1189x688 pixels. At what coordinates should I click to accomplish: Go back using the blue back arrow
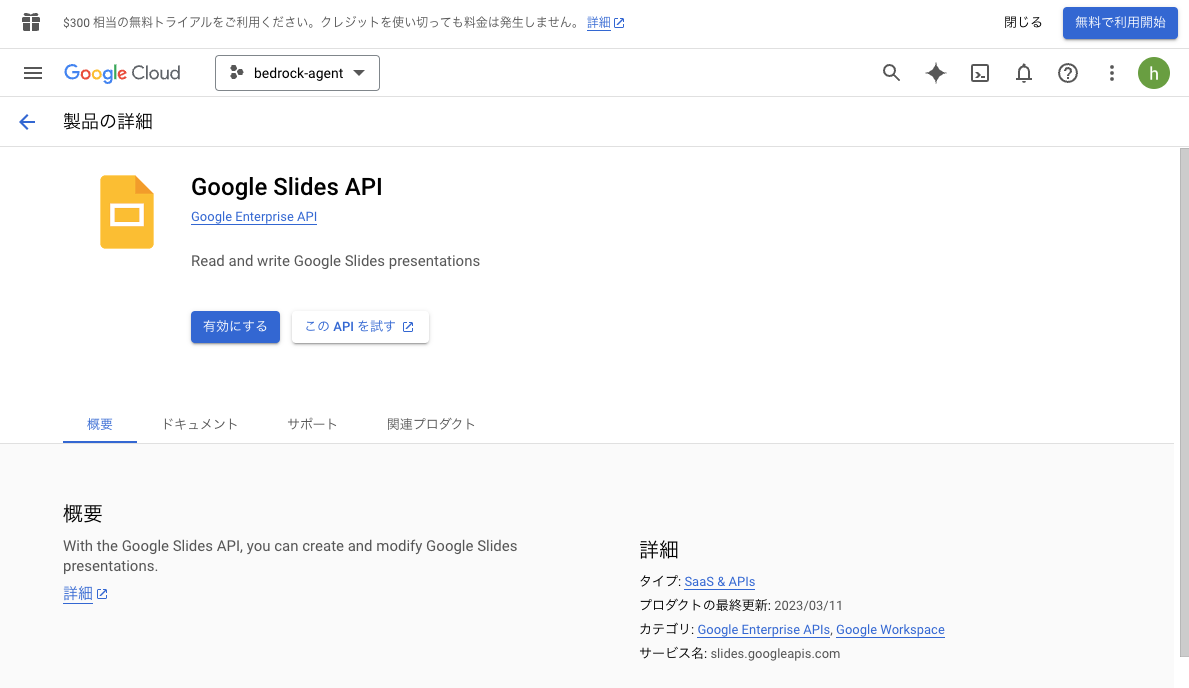pos(27,121)
